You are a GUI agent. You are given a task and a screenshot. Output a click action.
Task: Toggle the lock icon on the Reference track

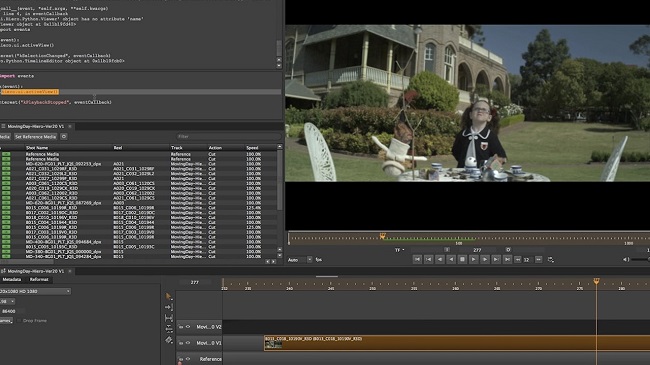pyautogui.click(x=181, y=359)
